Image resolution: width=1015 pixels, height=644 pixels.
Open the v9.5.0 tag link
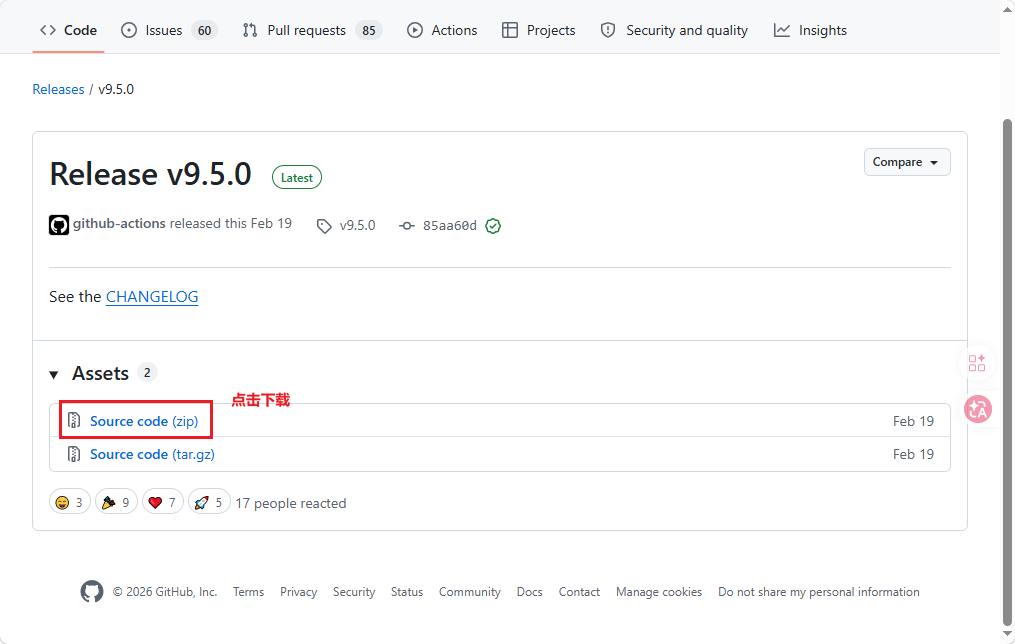pyautogui.click(x=357, y=225)
